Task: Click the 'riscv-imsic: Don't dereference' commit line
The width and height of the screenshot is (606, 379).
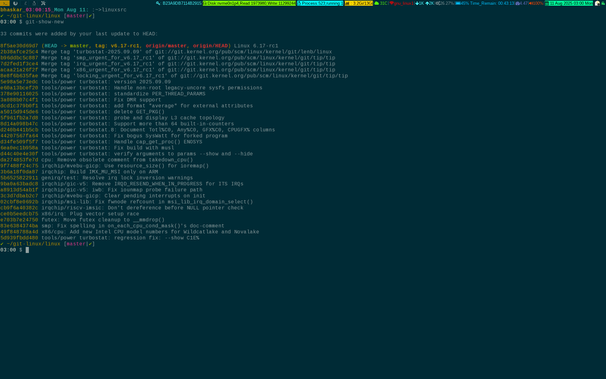Action: point(122,208)
